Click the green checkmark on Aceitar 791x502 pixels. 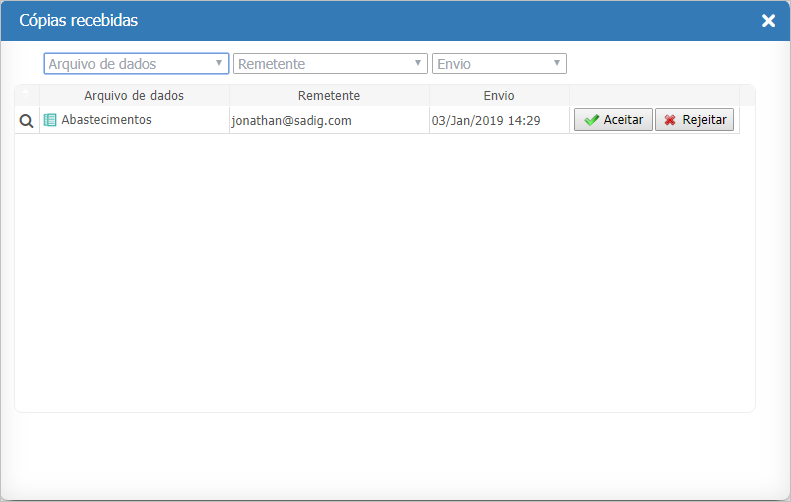[591, 120]
